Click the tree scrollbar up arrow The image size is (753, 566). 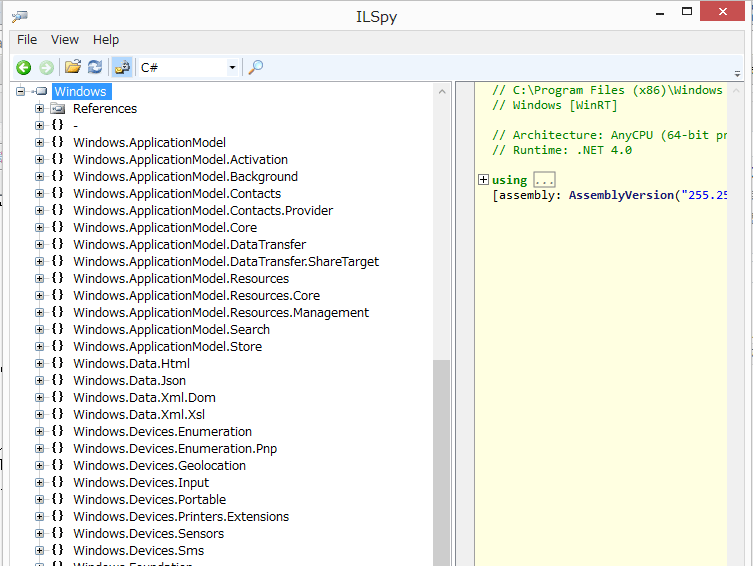click(442, 91)
